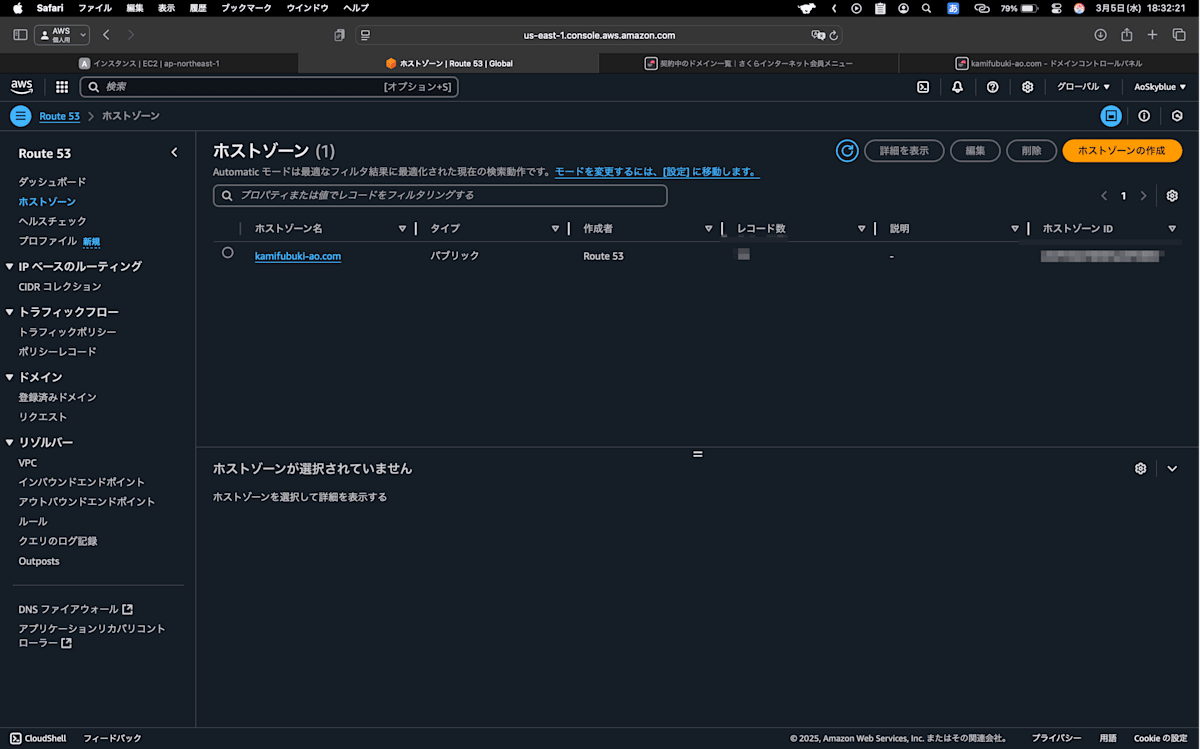
Task: Open the table preferences gear above the list
Action: pyautogui.click(x=1172, y=195)
